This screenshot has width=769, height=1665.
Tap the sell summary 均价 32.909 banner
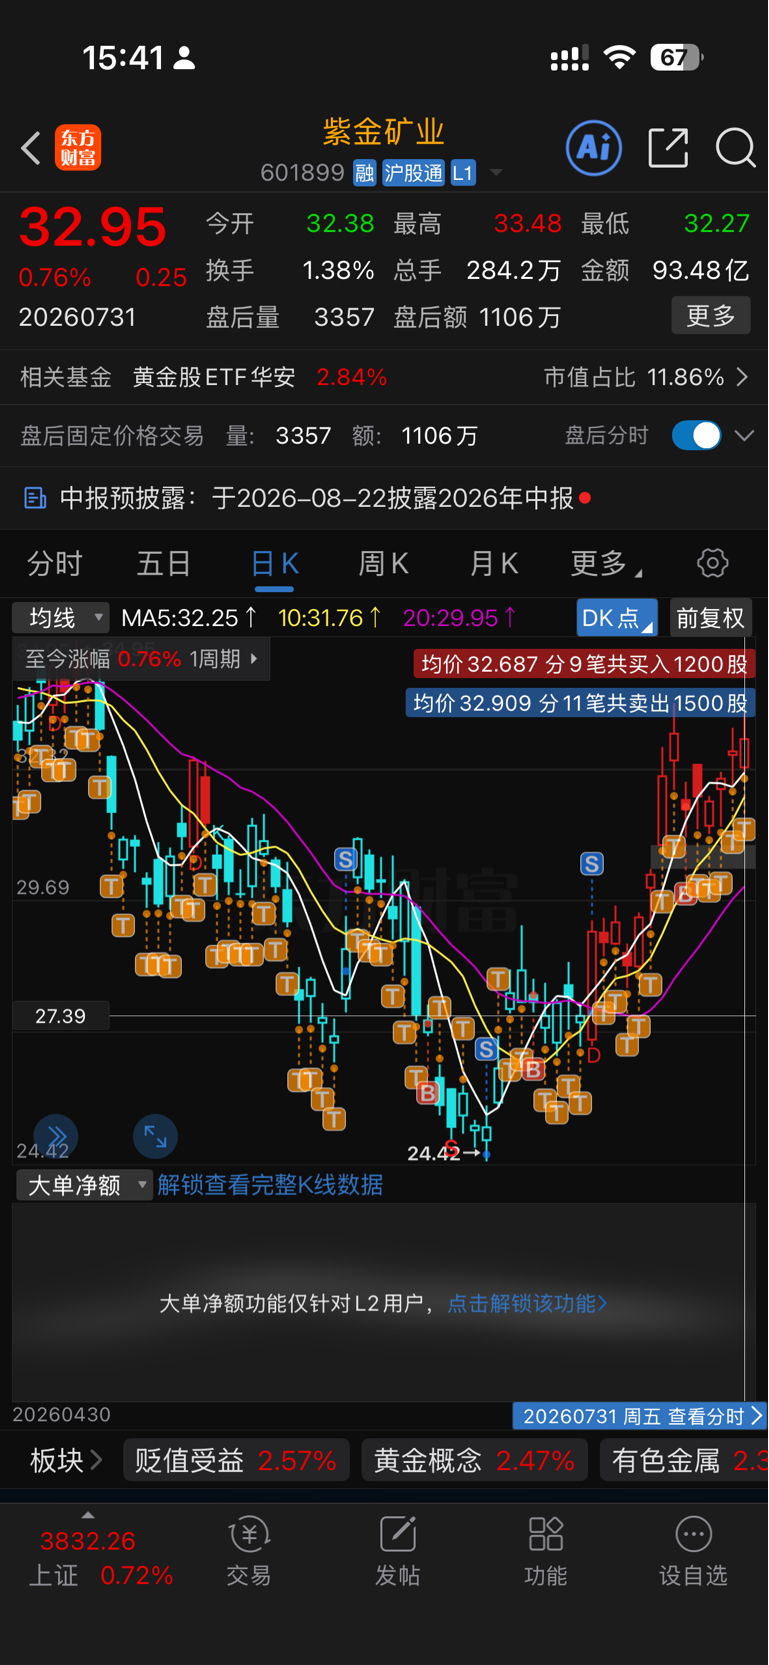[580, 703]
